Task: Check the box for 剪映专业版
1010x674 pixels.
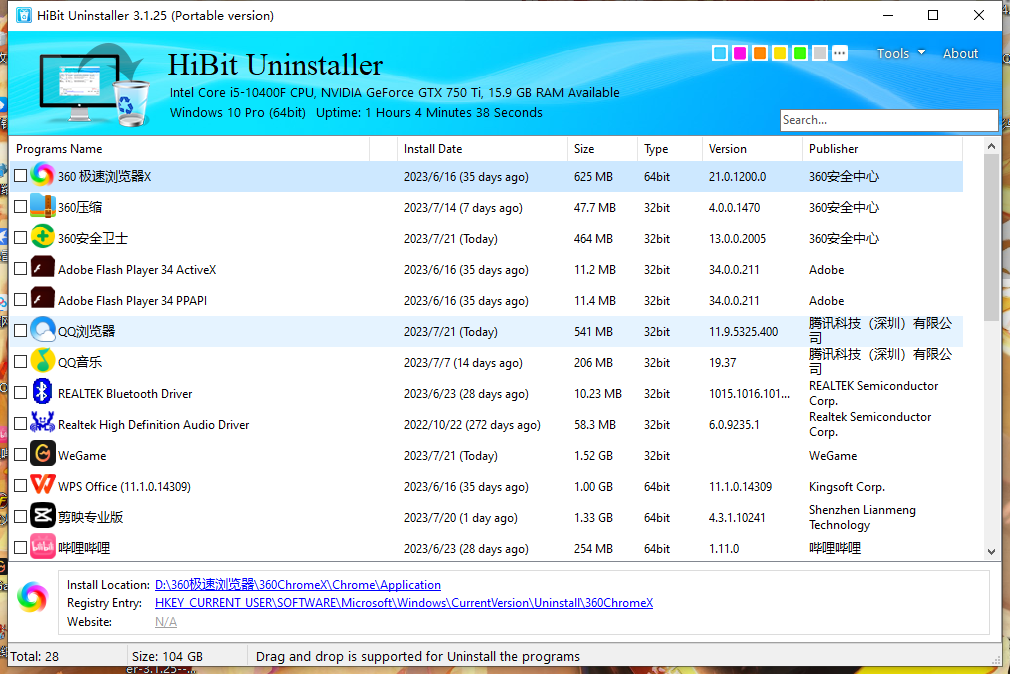Action: click(21, 516)
